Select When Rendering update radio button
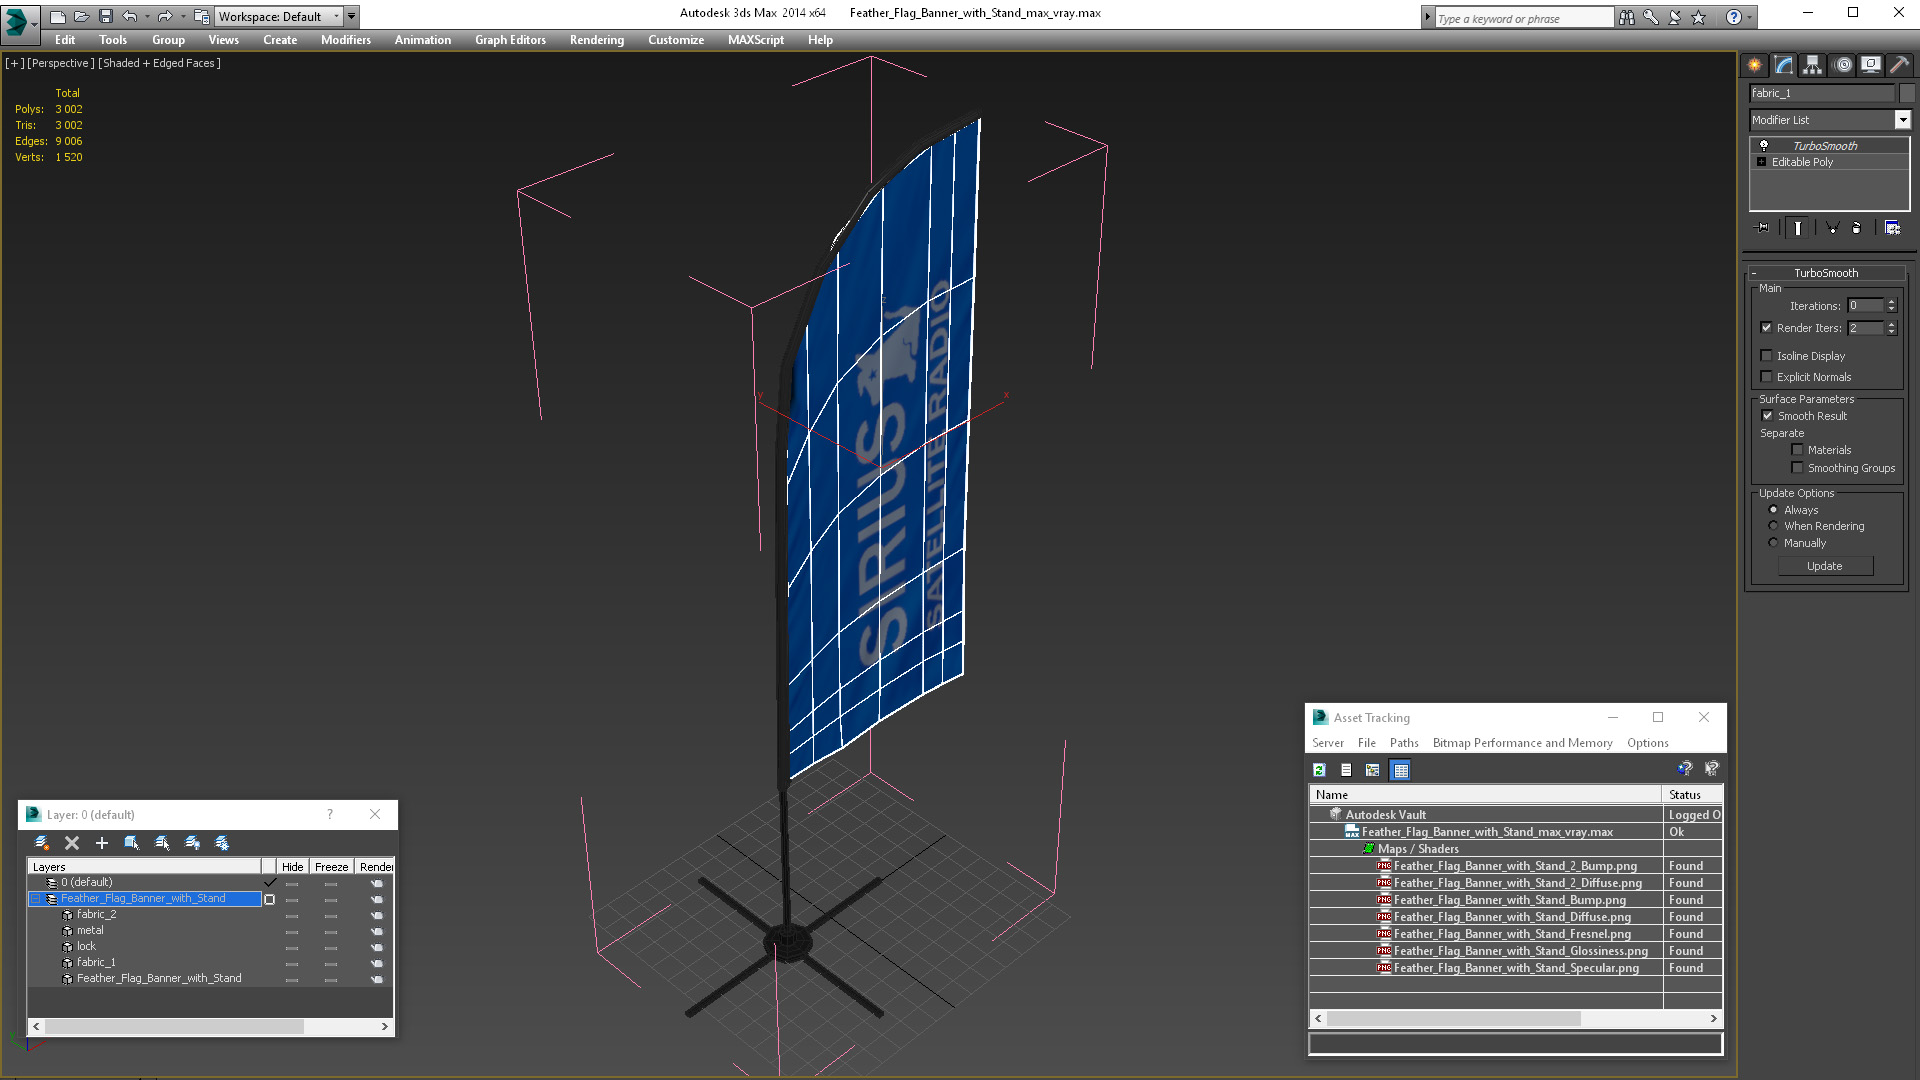1920x1080 pixels. [x=1772, y=525]
